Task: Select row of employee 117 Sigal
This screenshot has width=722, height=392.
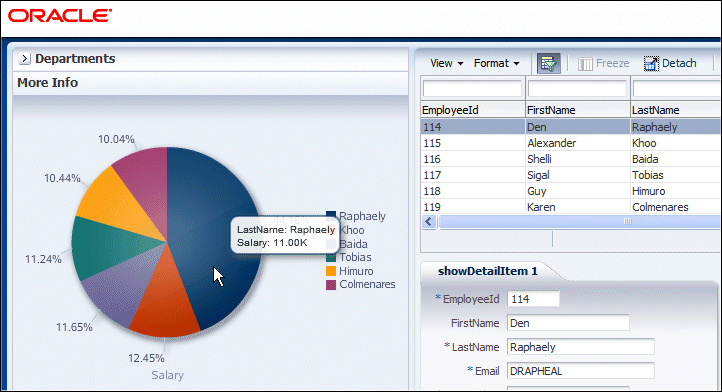Action: tap(571, 175)
